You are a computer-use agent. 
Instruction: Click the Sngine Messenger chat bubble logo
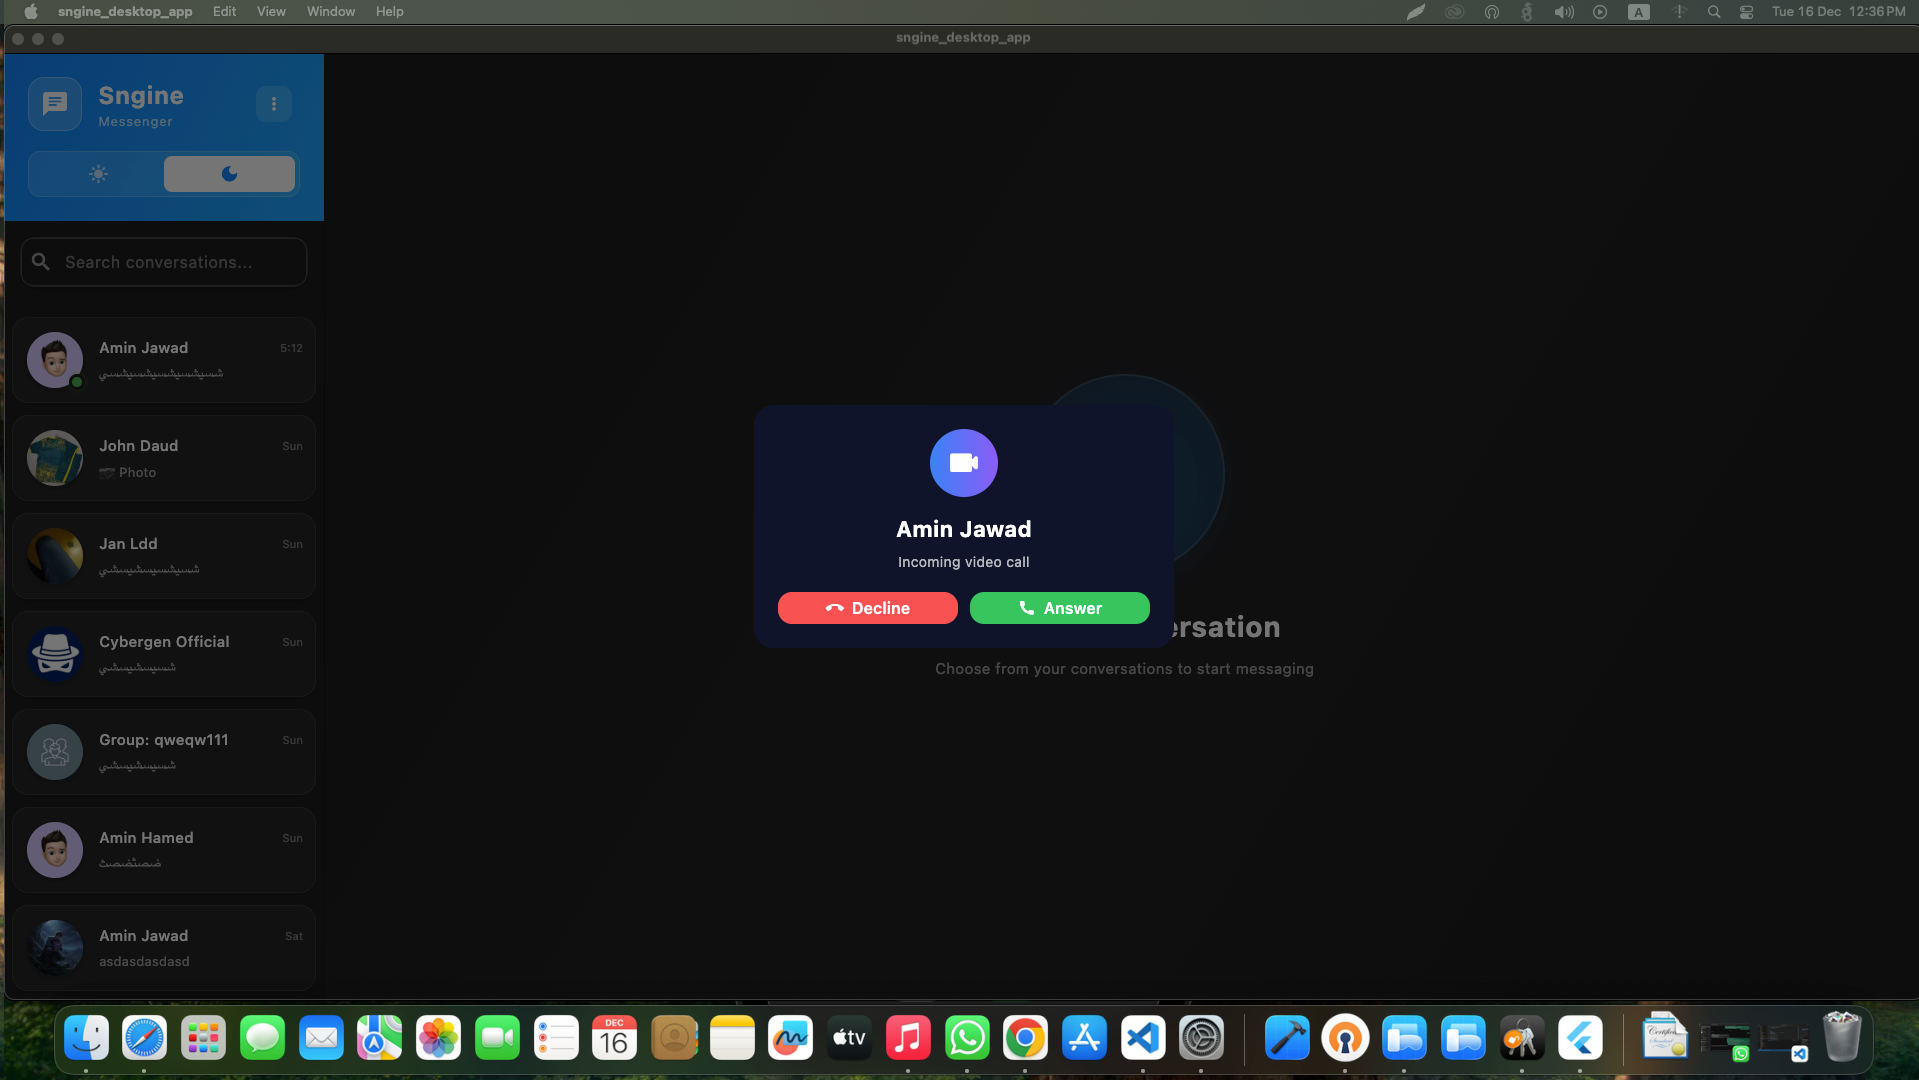click(55, 103)
